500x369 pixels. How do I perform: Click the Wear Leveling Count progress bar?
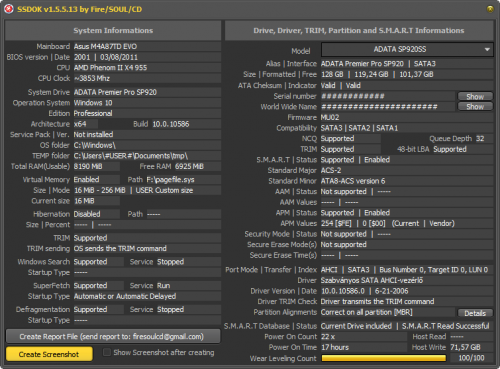pyautogui.click(x=384, y=358)
